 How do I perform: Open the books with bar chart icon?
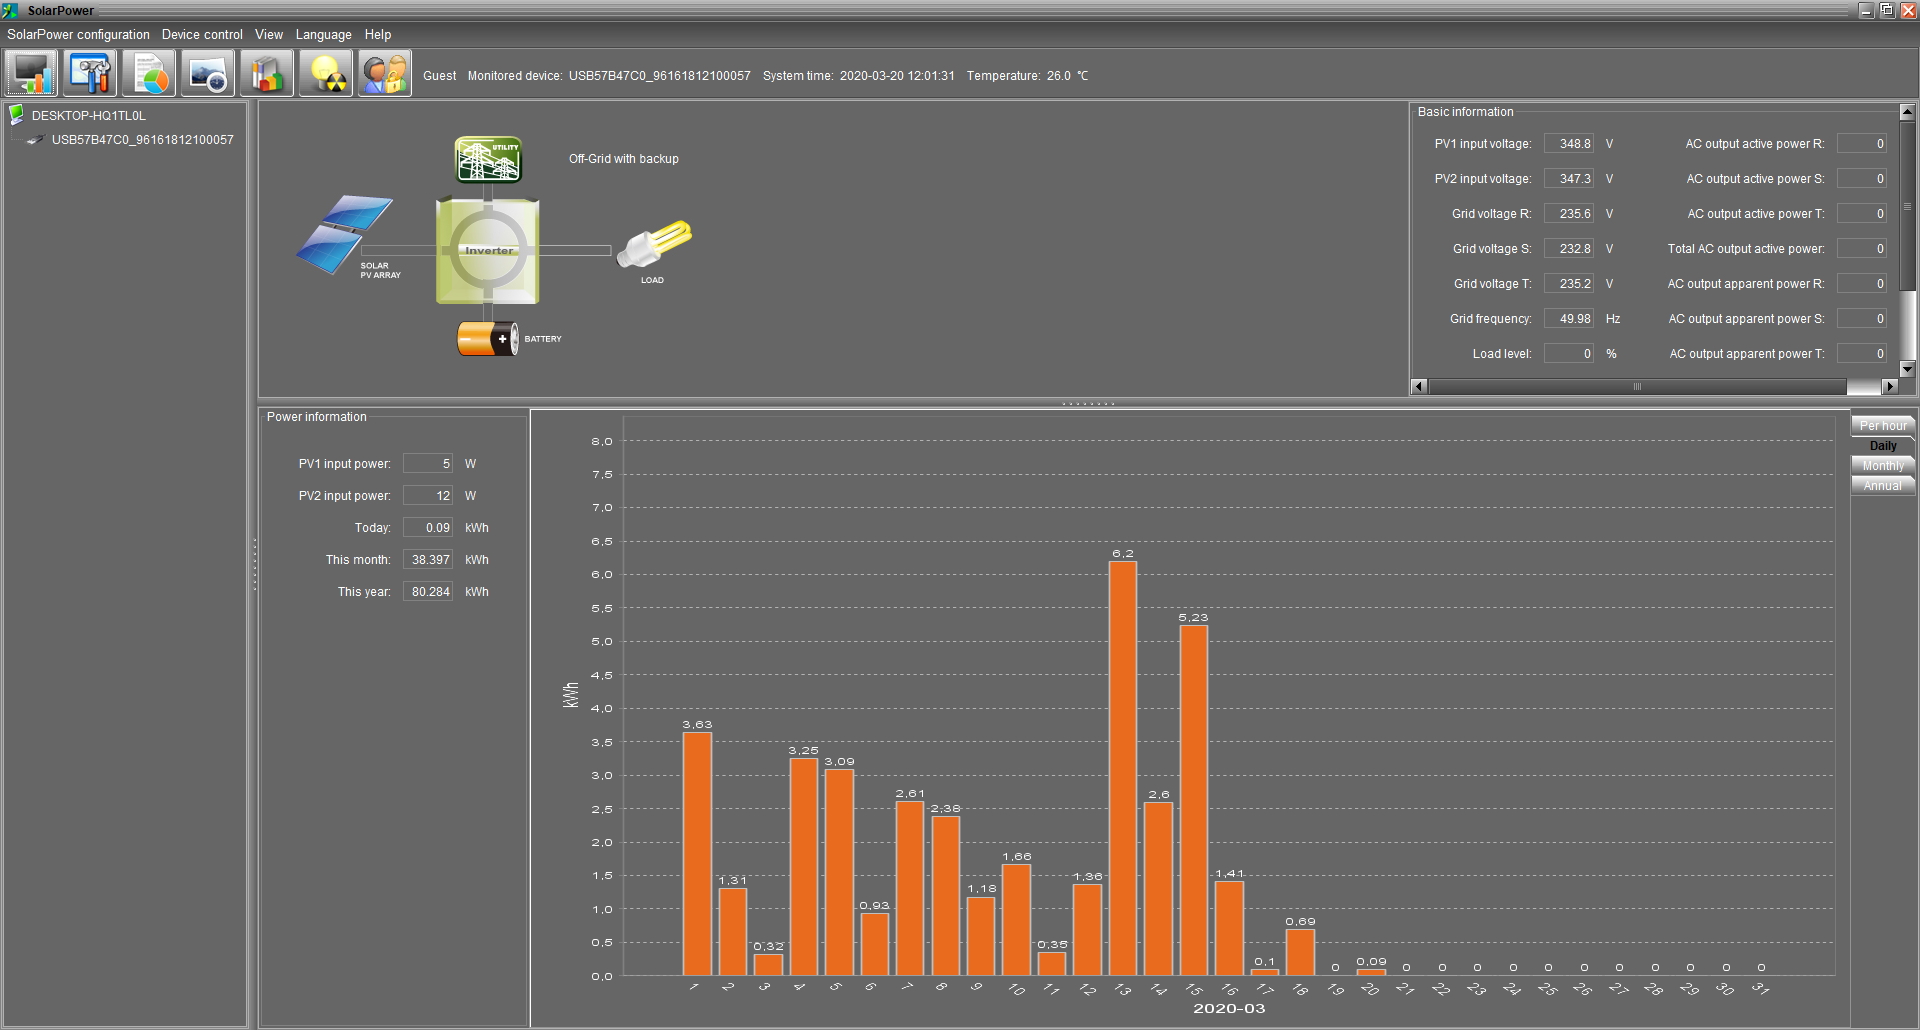[267, 74]
